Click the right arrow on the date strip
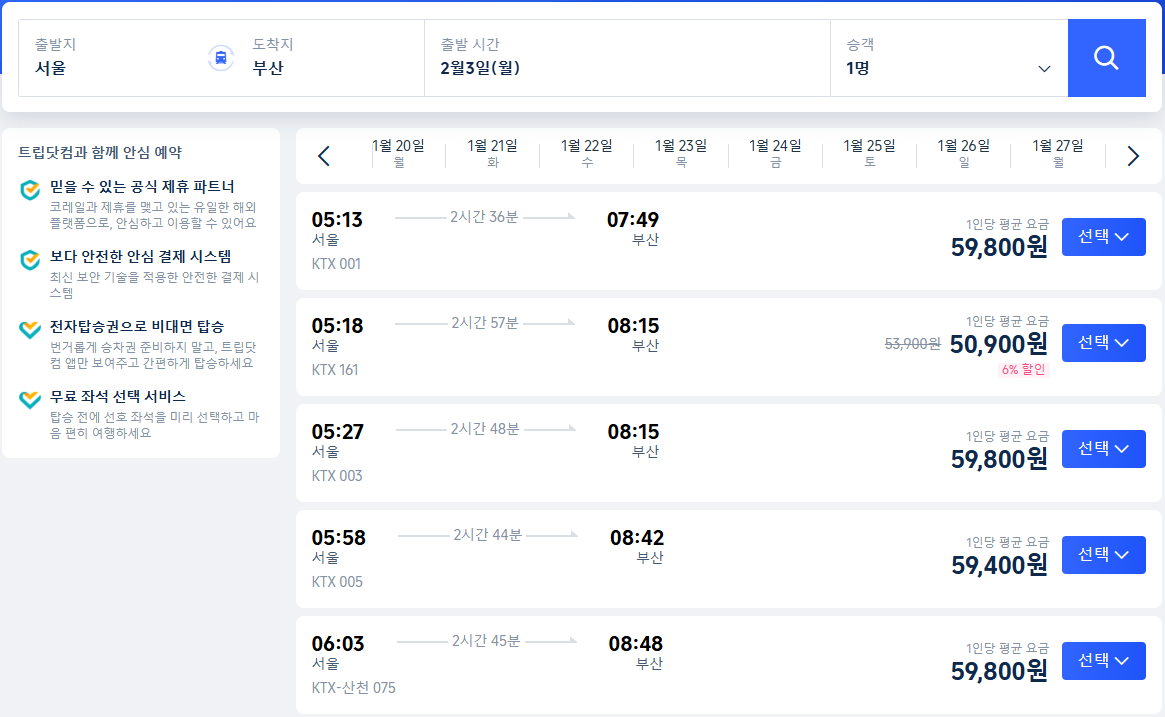This screenshot has height=717, width=1165. [x=1132, y=156]
